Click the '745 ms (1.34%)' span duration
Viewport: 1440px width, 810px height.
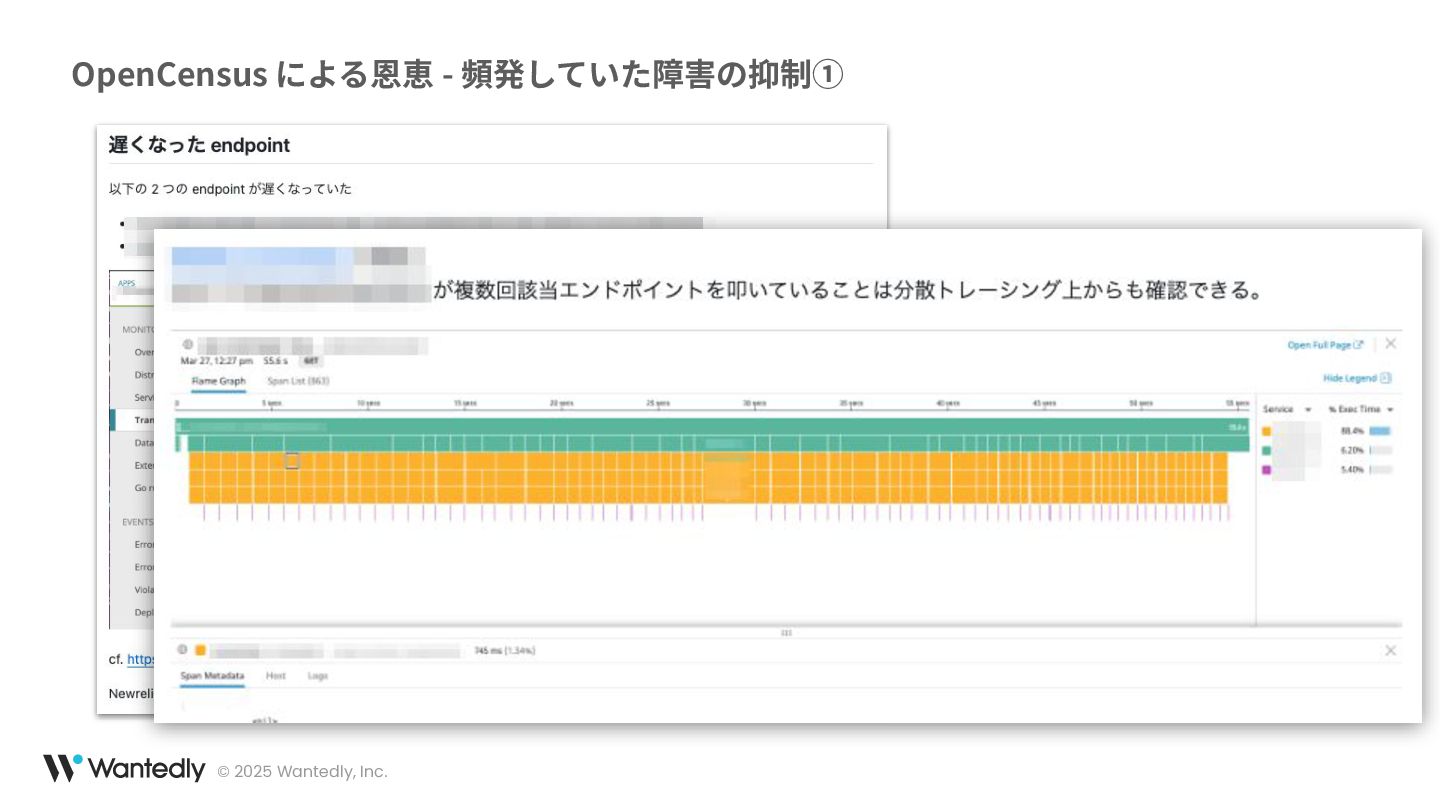[505, 651]
